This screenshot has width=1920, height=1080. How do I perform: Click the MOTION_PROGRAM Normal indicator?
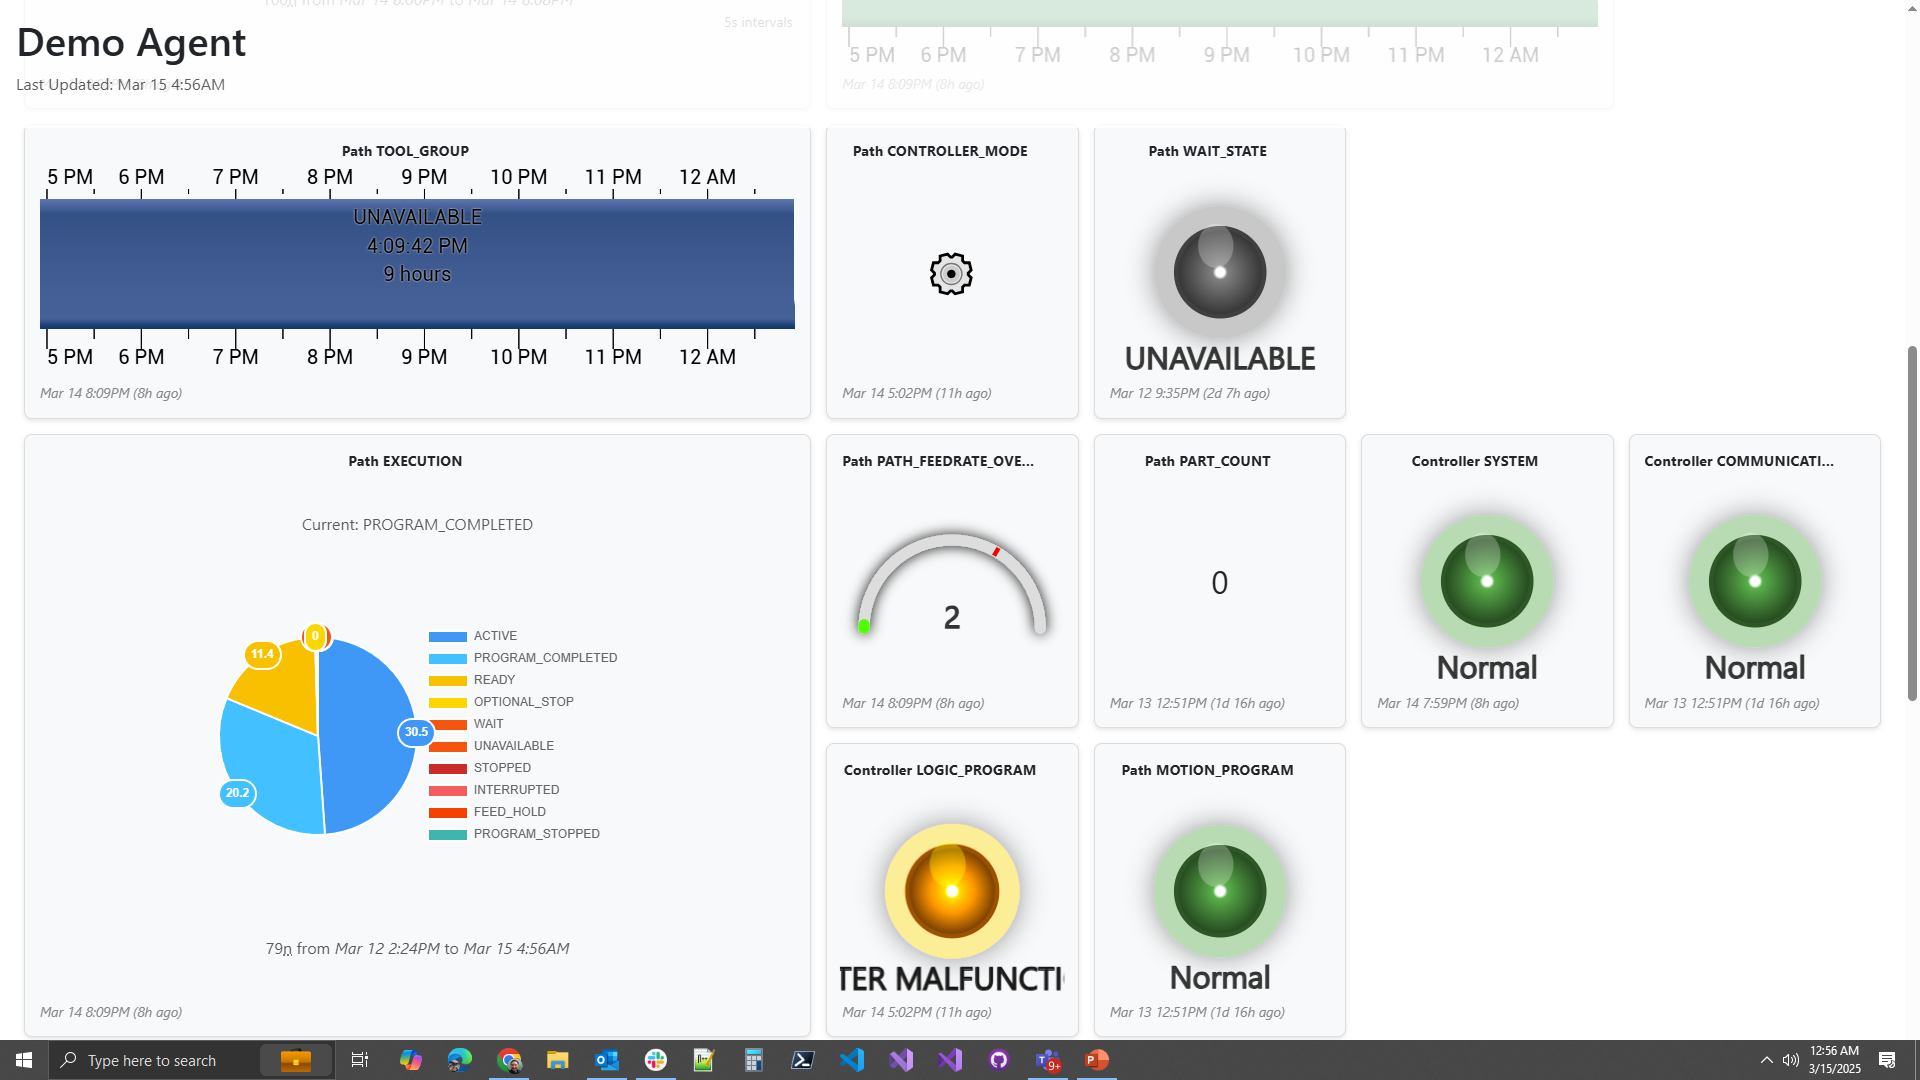1219,891
